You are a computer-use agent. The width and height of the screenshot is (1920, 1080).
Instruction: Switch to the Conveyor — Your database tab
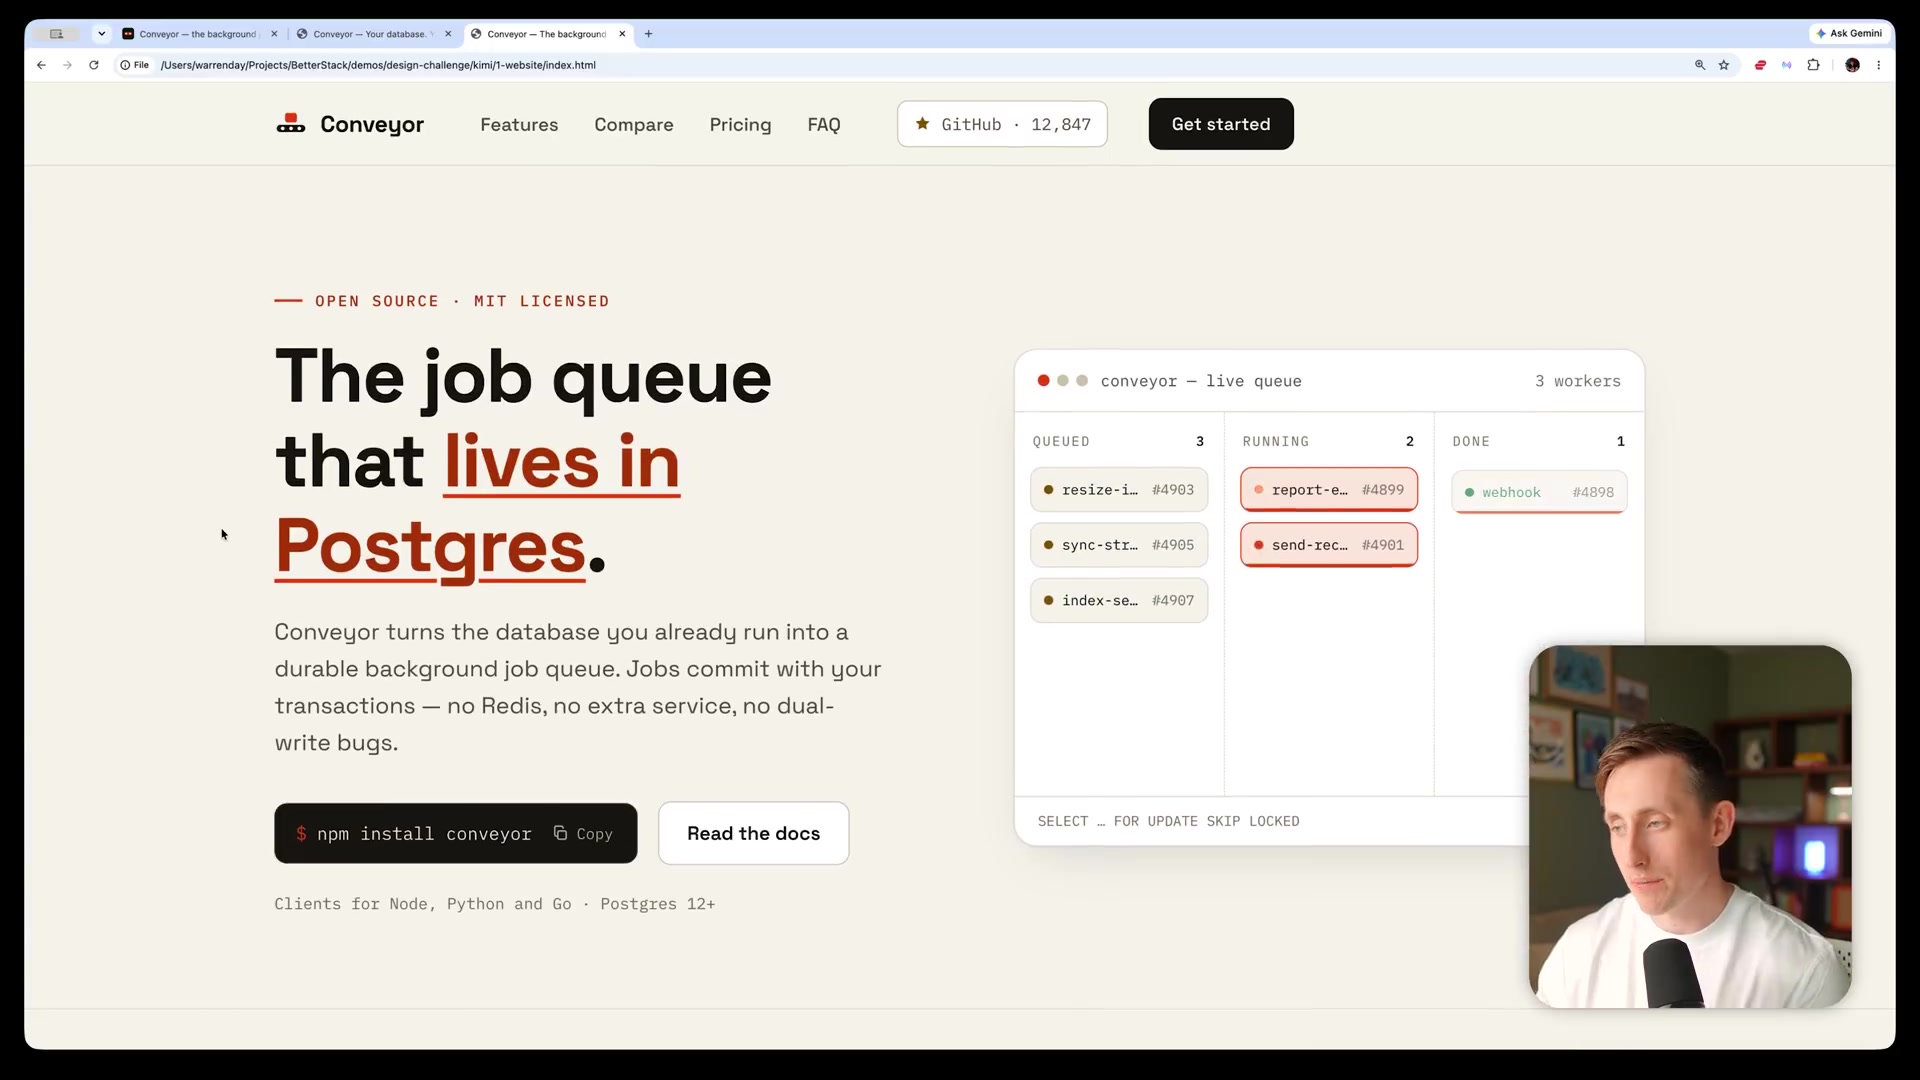[370, 34]
